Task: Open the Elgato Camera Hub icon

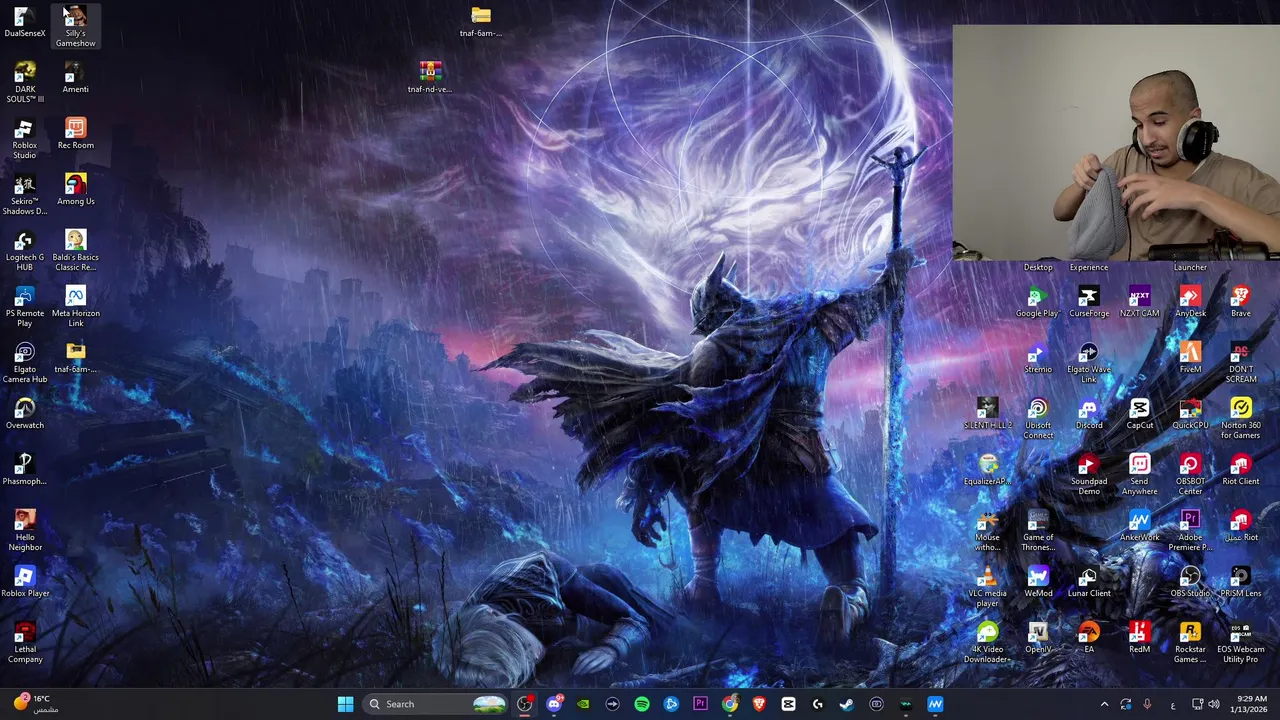Action: (25, 362)
